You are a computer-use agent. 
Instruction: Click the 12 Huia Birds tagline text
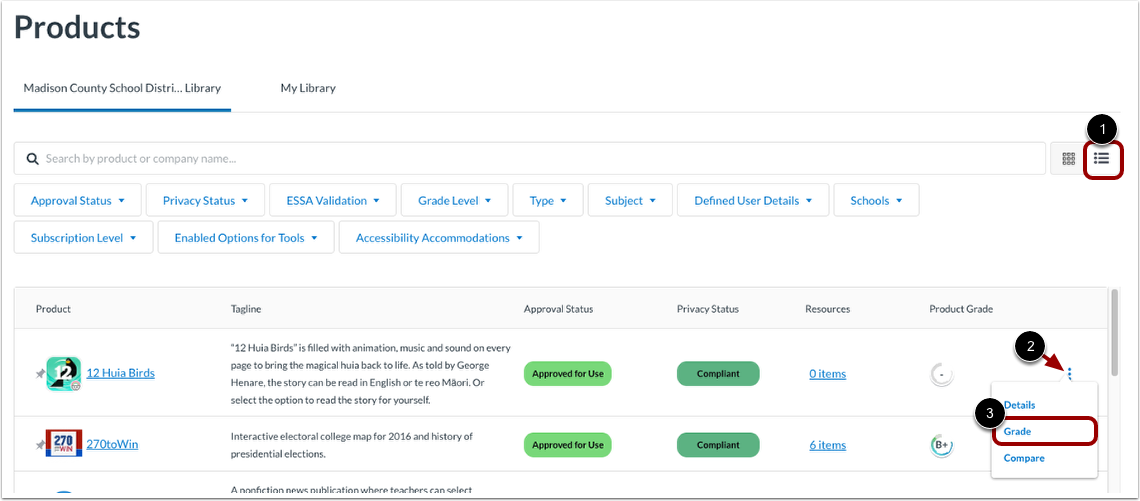371,374
